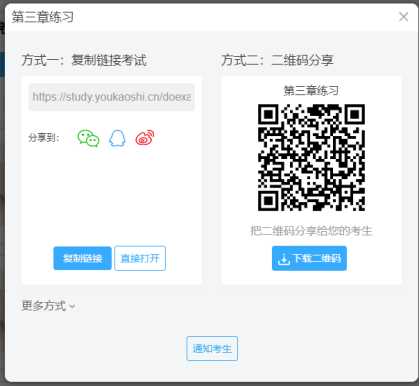
Task: Click the 复制链接 button
Action: (x=82, y=258)
